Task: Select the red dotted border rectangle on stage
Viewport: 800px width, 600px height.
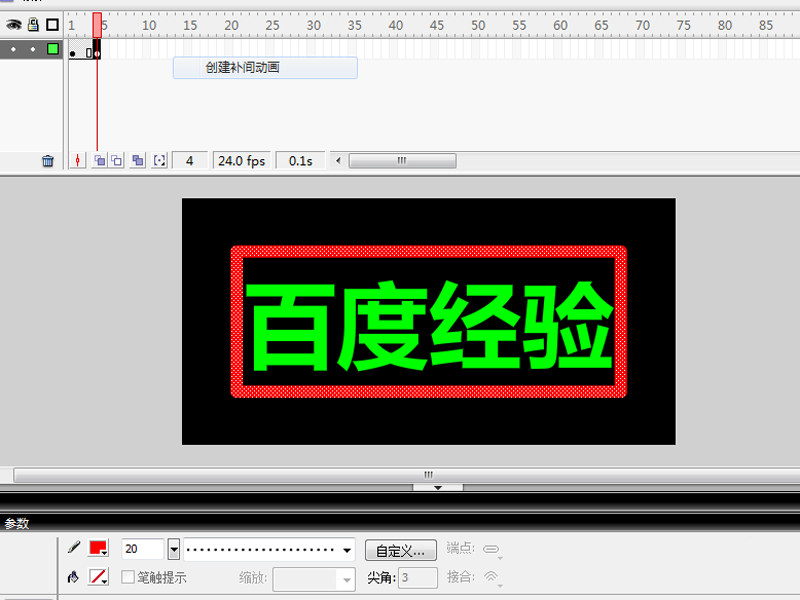Action: pos(429,252)
